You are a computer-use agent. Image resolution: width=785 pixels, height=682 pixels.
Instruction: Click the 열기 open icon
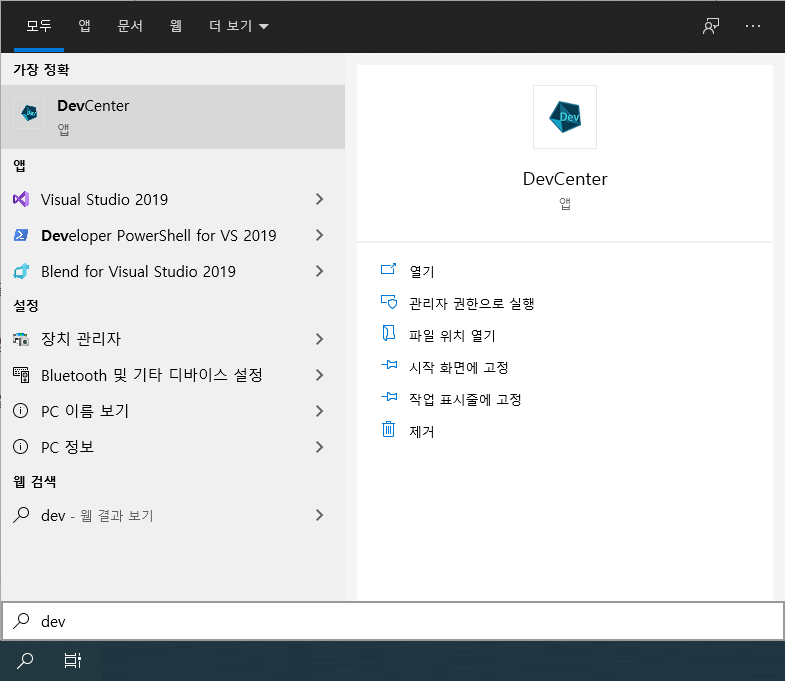click(388, 269)
